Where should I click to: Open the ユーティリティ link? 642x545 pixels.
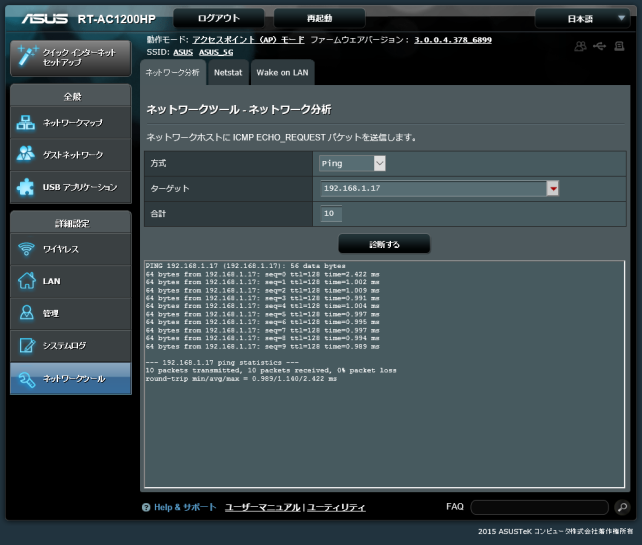coord(336,507)
